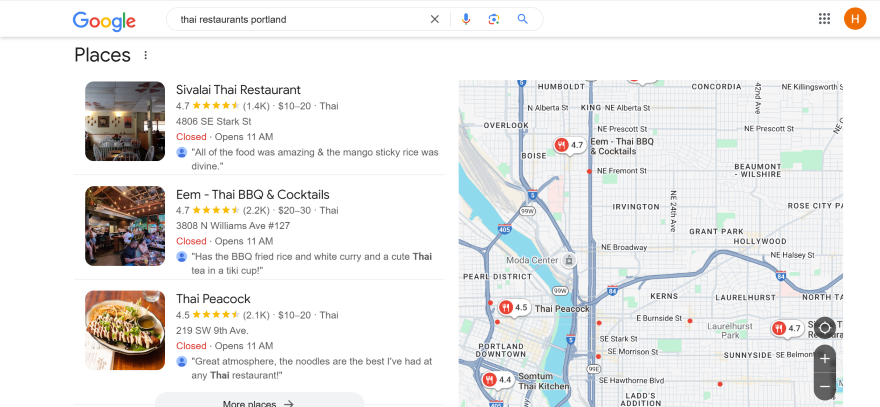Viewport: 880px width, 407px height.
Task: Center map on my location
Action: (x=824, y=328)
